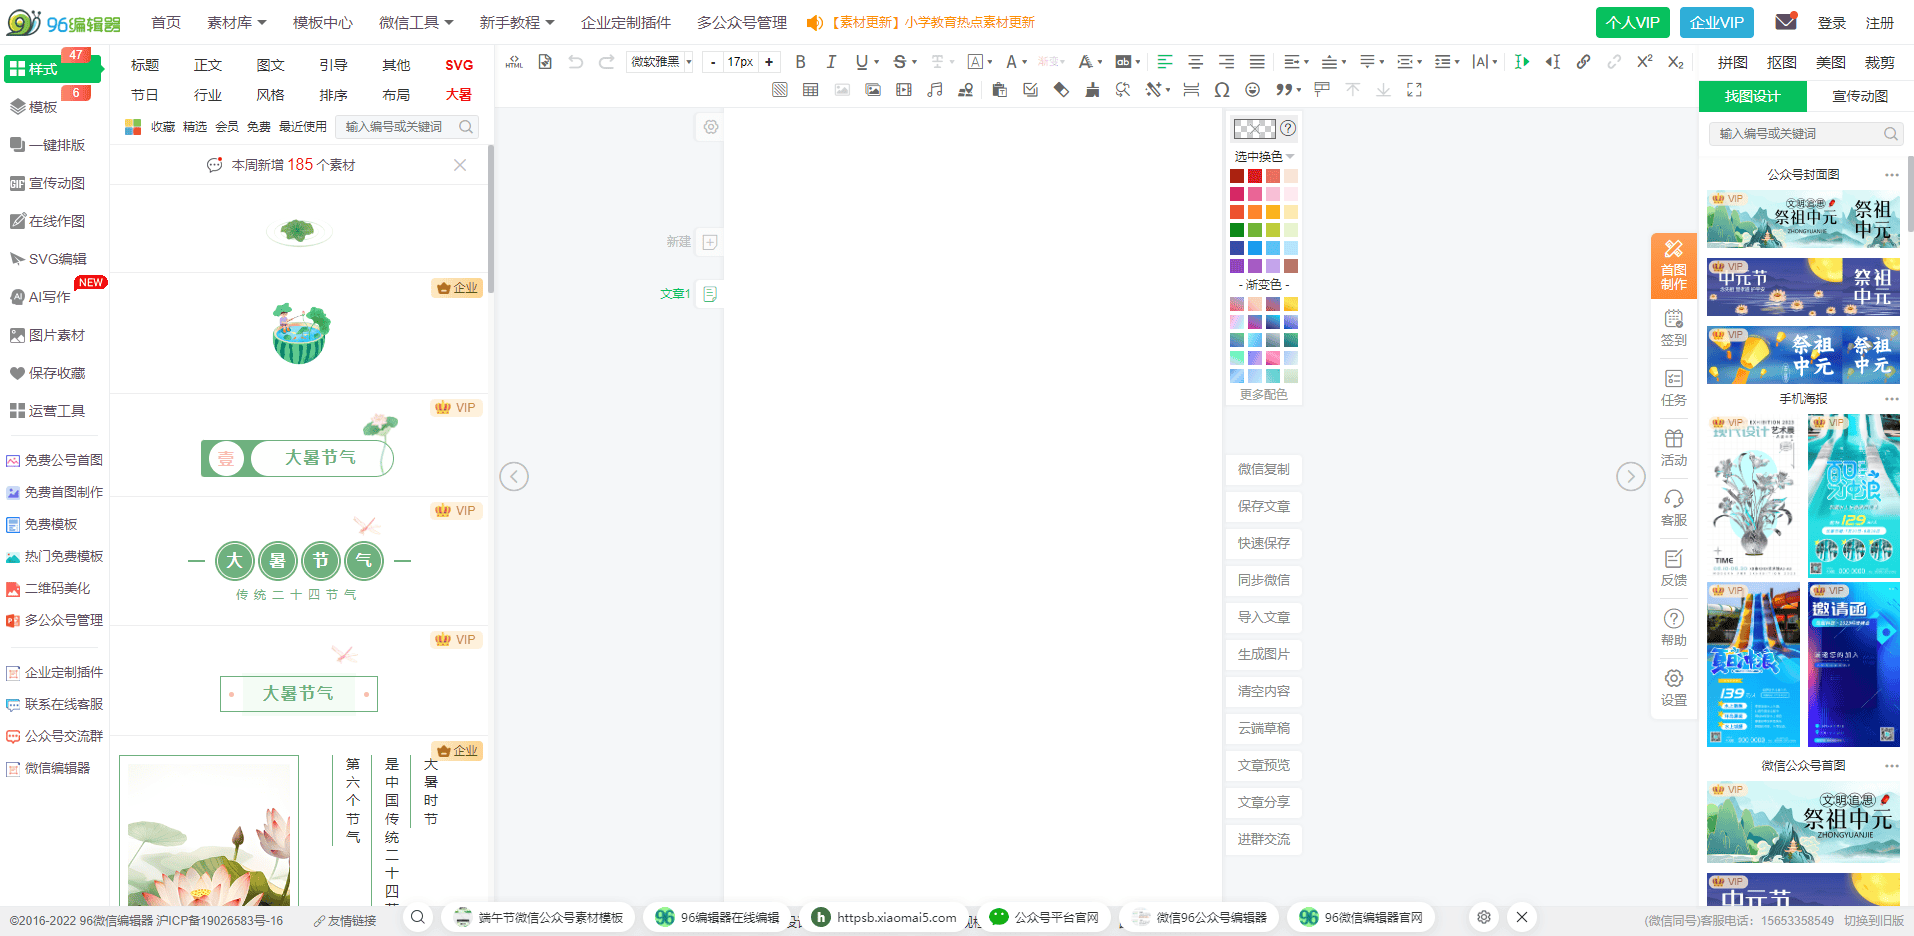Toggle superscript formatting
Screen dimensions: 1914x936
[x=1644, y=62]
